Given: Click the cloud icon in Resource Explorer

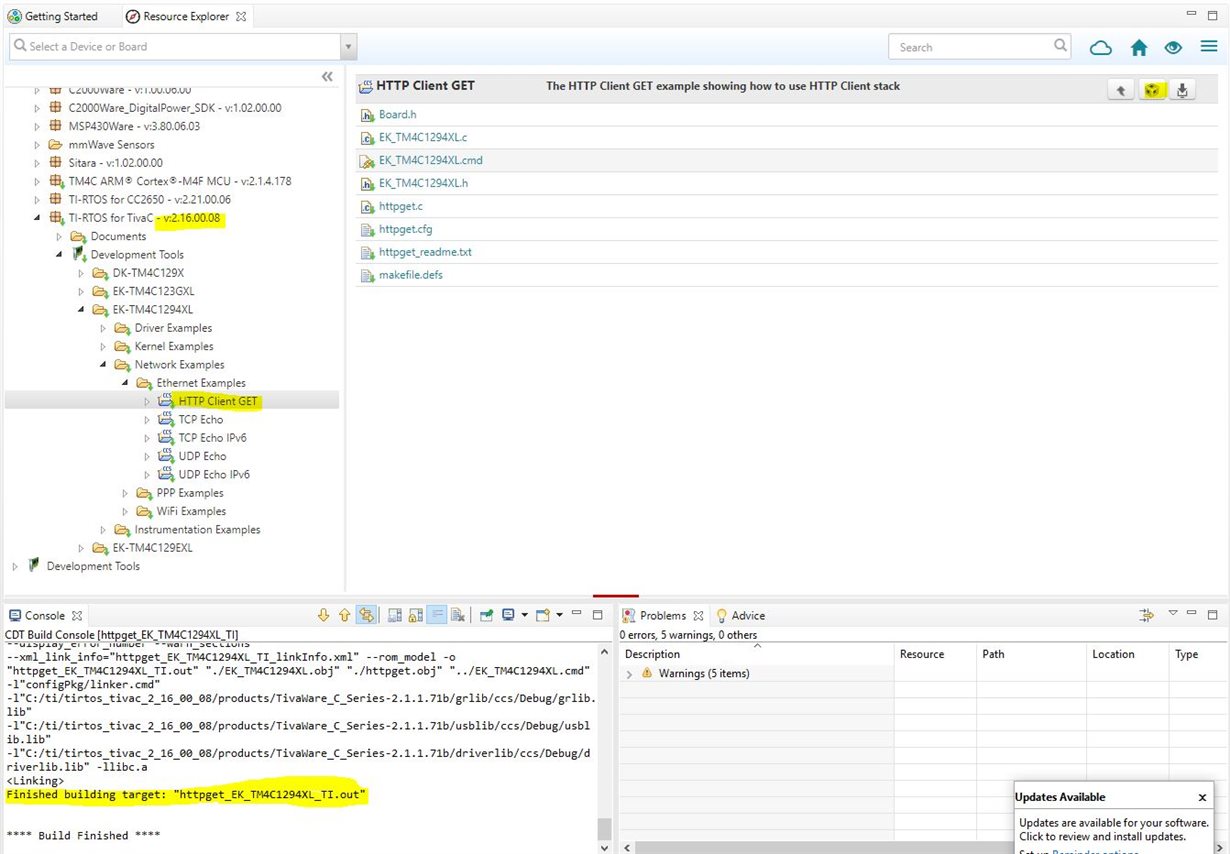Looking at the screenshot, I should pyautogui.click(x=1100, y=47).
